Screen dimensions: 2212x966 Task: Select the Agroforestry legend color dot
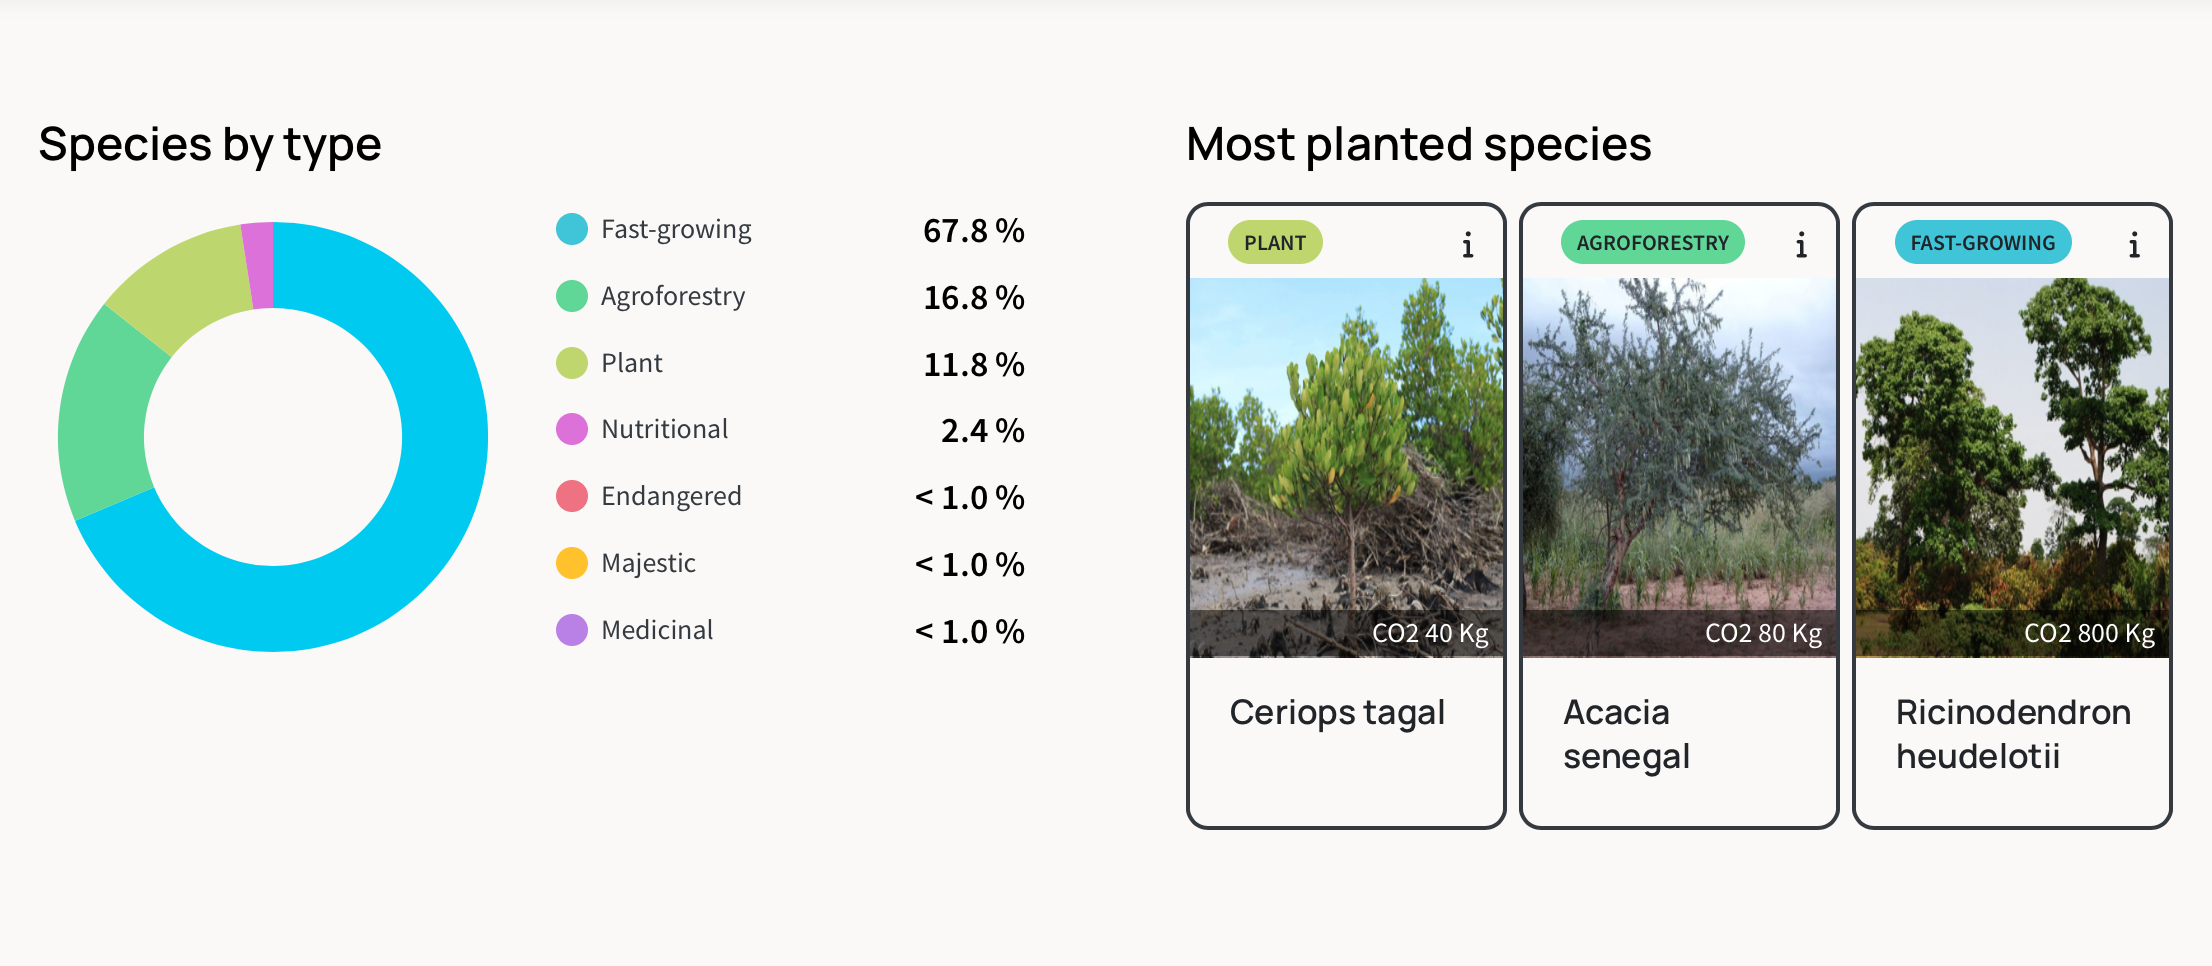coord(572,296)
